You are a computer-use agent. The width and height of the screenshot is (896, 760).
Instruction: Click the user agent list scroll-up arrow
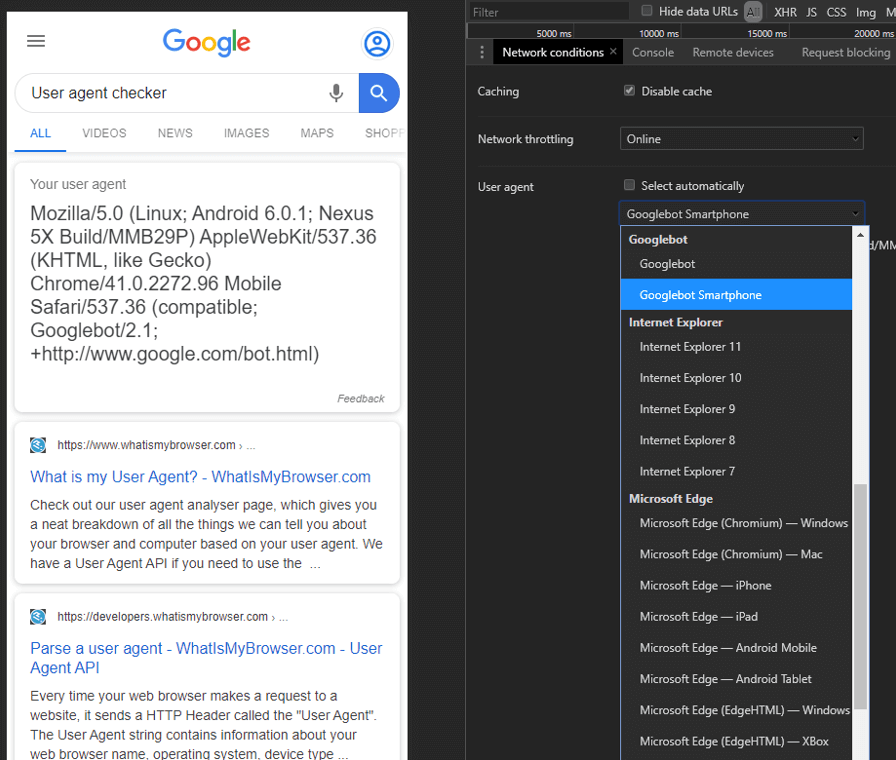[x=860, y=235]
